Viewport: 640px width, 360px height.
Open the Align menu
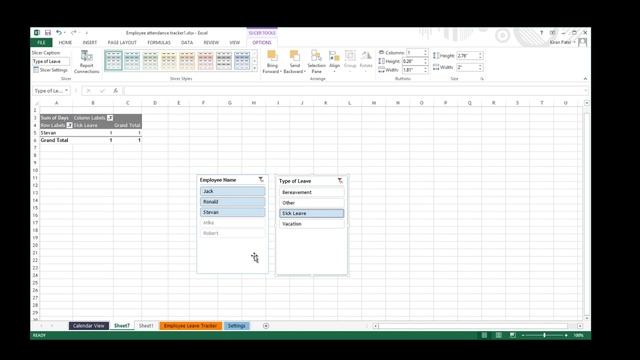(x=334, y=62)
